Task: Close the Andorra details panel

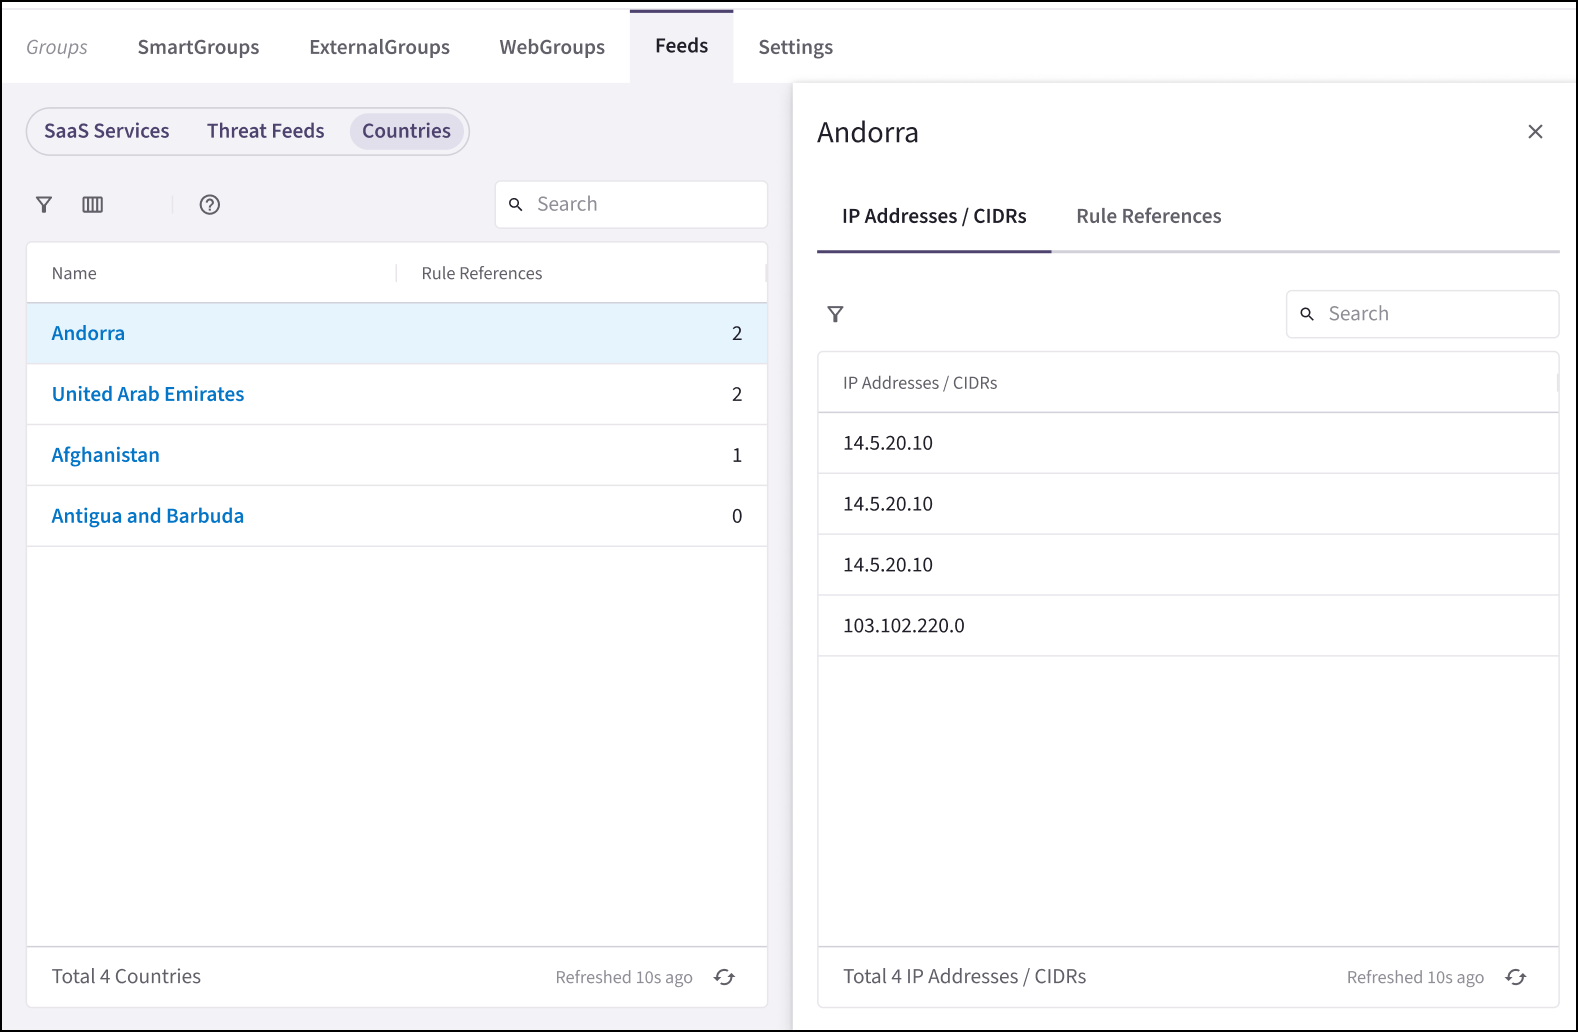Action: [x=1535, y=132]
